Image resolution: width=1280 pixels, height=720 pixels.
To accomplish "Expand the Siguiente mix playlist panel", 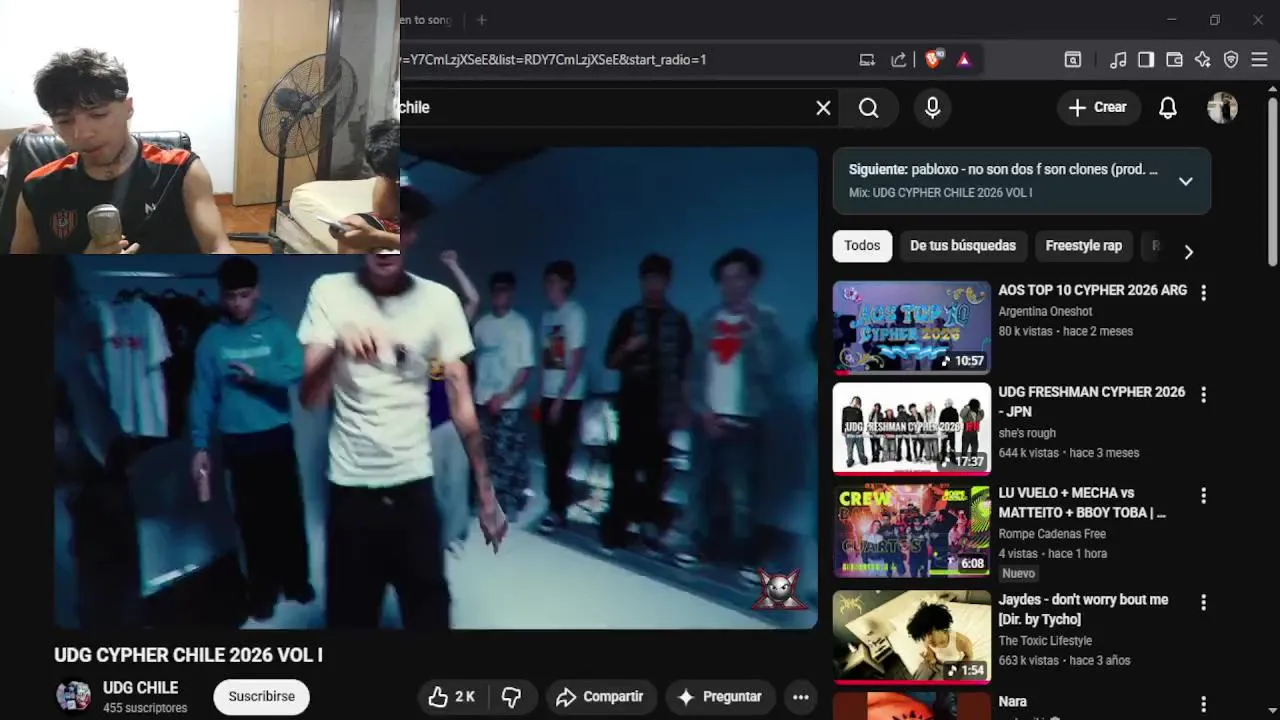I will [x=1185, y=181].
